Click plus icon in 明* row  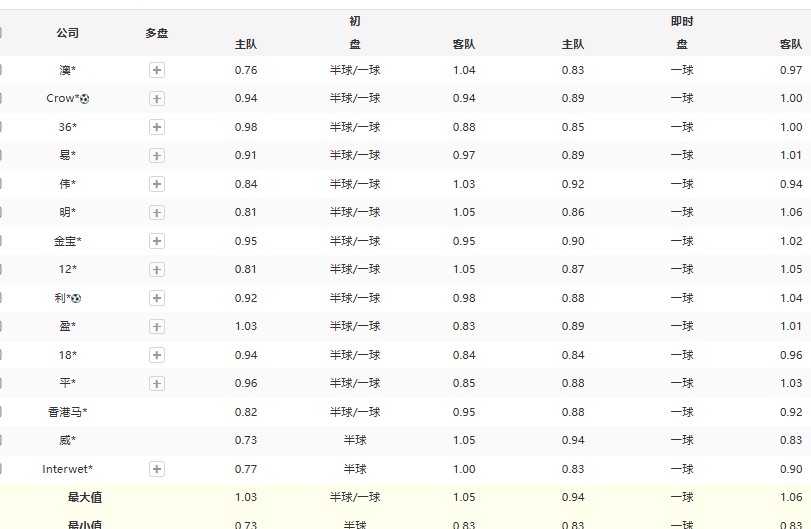(157, 212)
